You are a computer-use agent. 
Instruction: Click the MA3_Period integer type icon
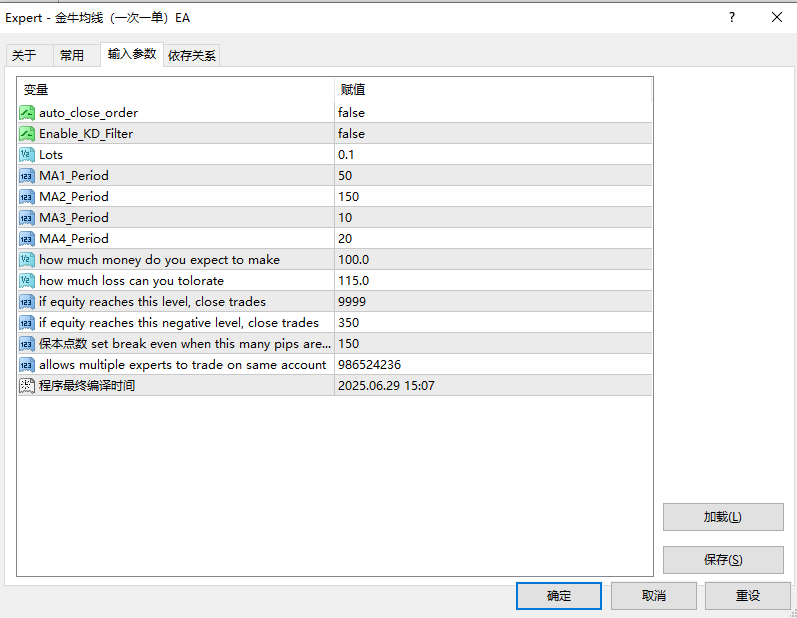(27, 218)
